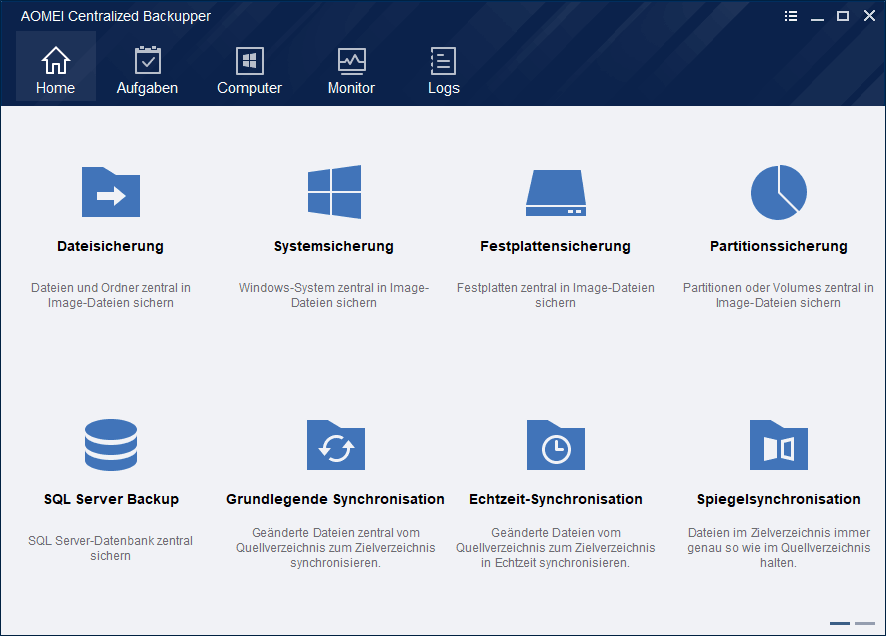This screenshot has width=886, height=636.
Task: Open Grundlegende Synchronisation title
Action: point(336,499)
